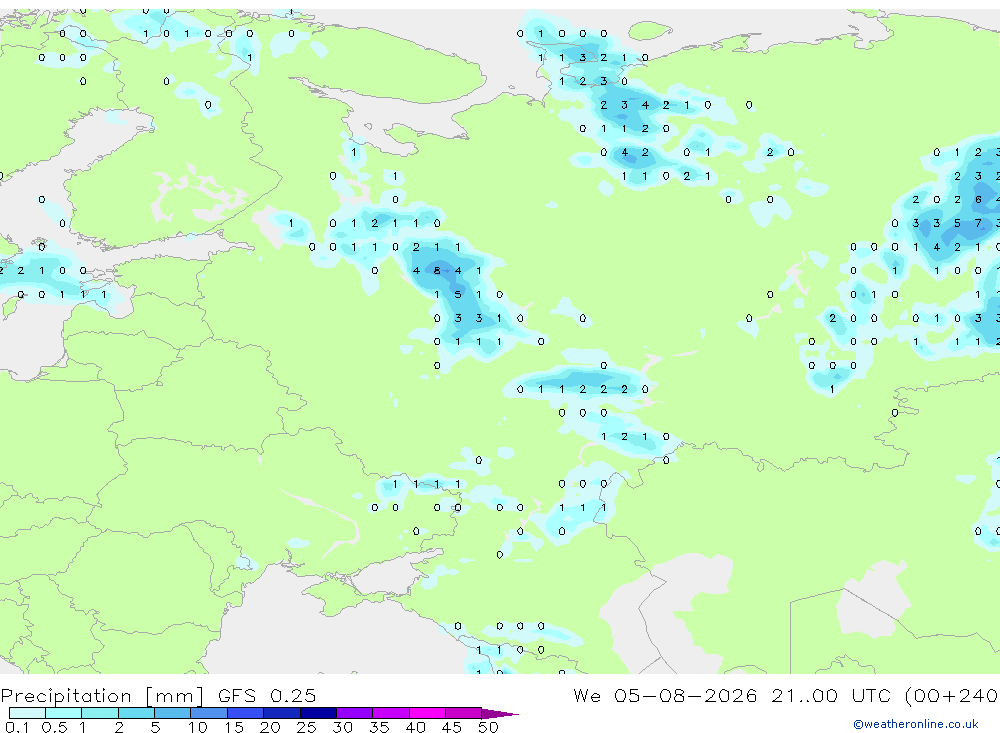Click the '8' precipitation value on map
Viewport: 1000px width, 733px height.
[x=437, y=270]
